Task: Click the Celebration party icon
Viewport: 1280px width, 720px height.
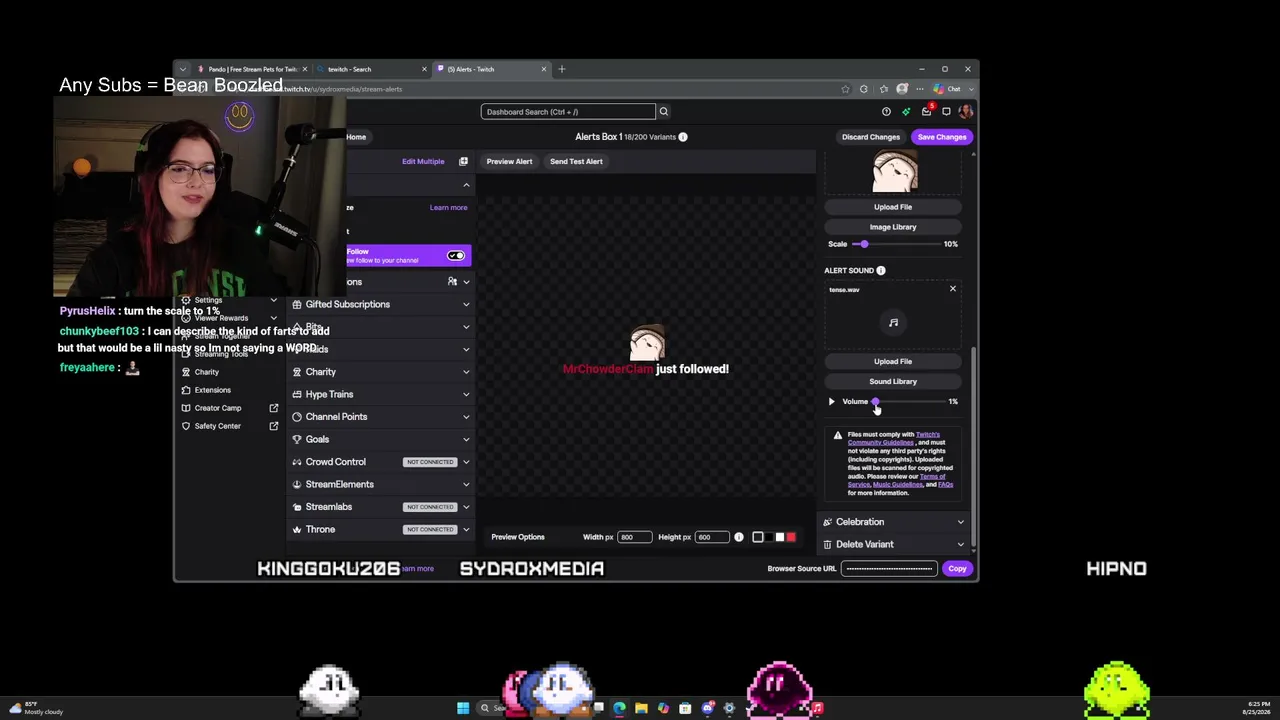Action: tap(827, 522)
